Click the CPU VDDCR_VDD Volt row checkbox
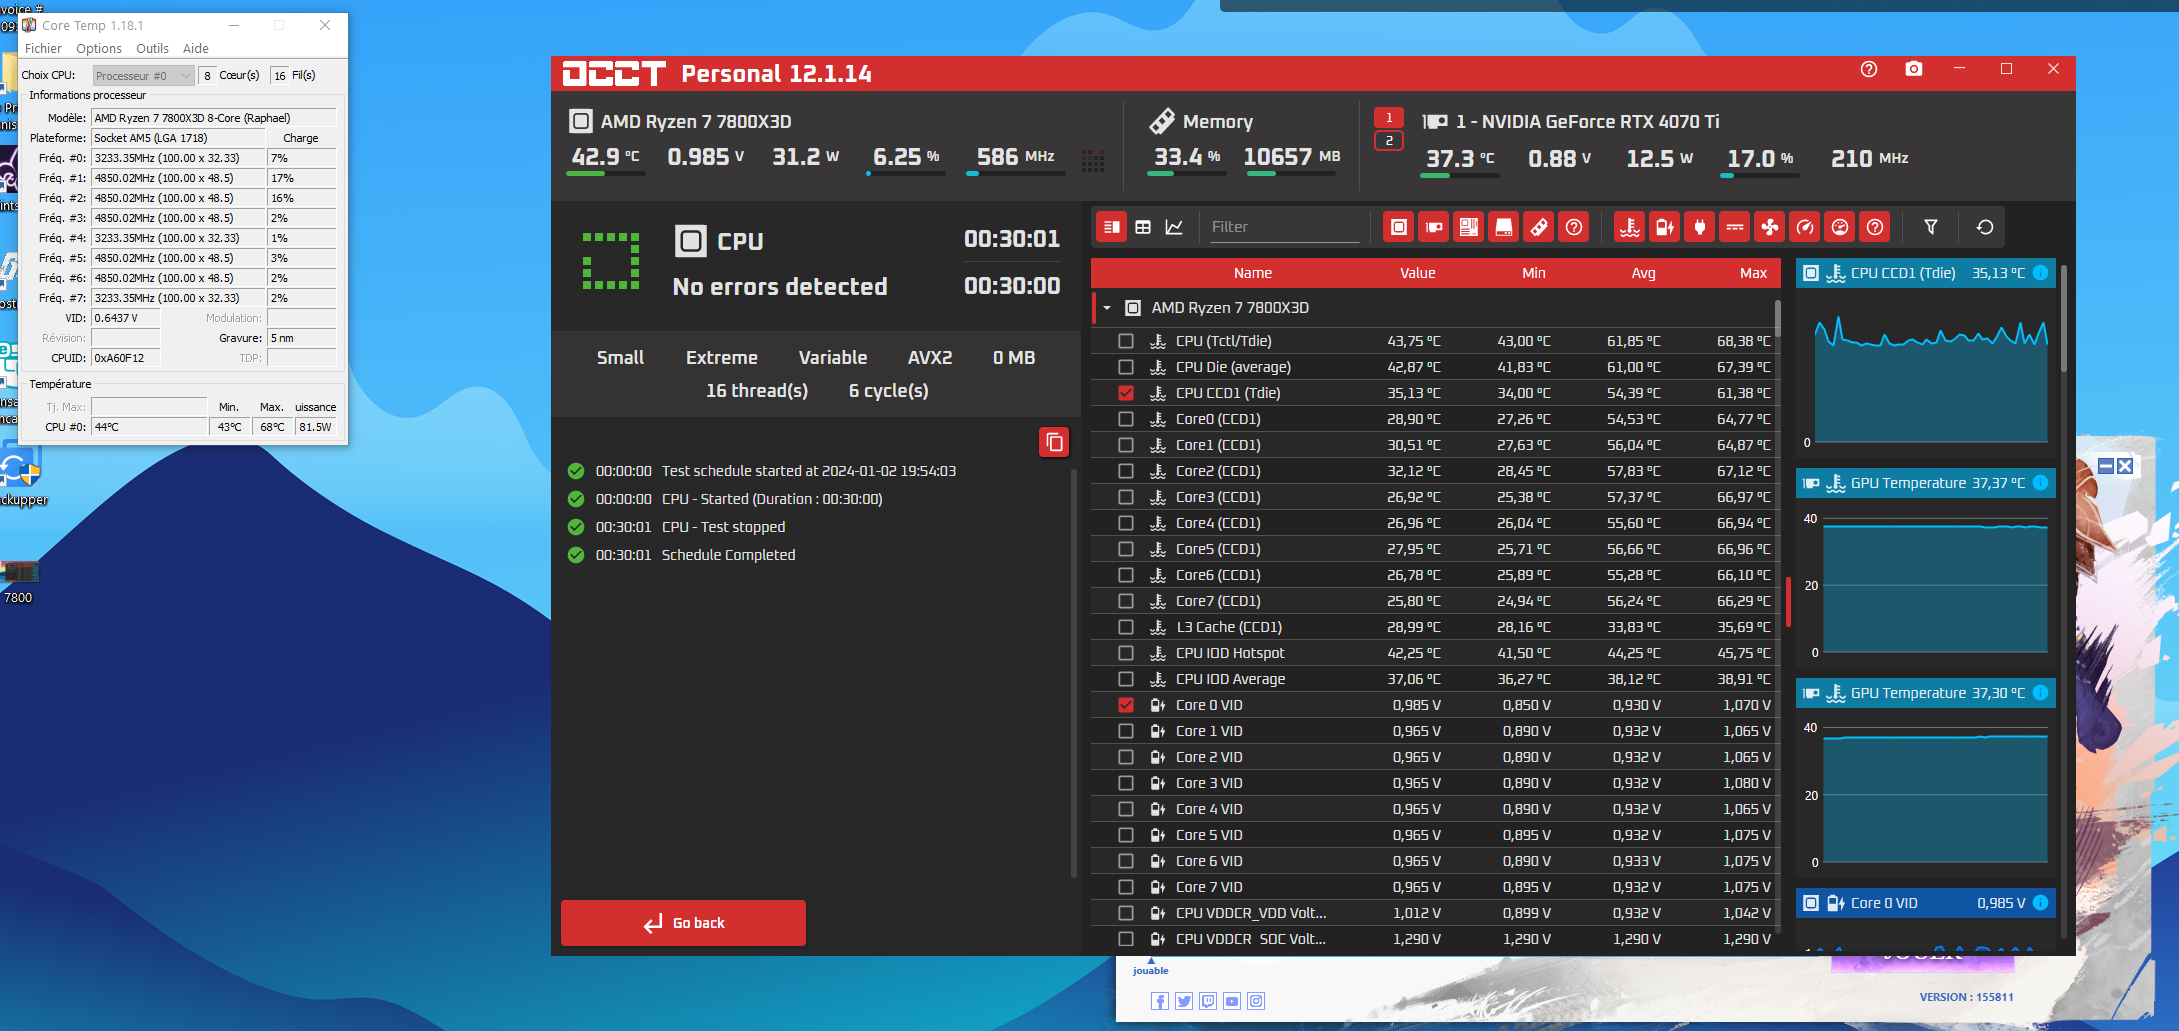This screenshot has width=2179, height=1031. [1126, 913]
